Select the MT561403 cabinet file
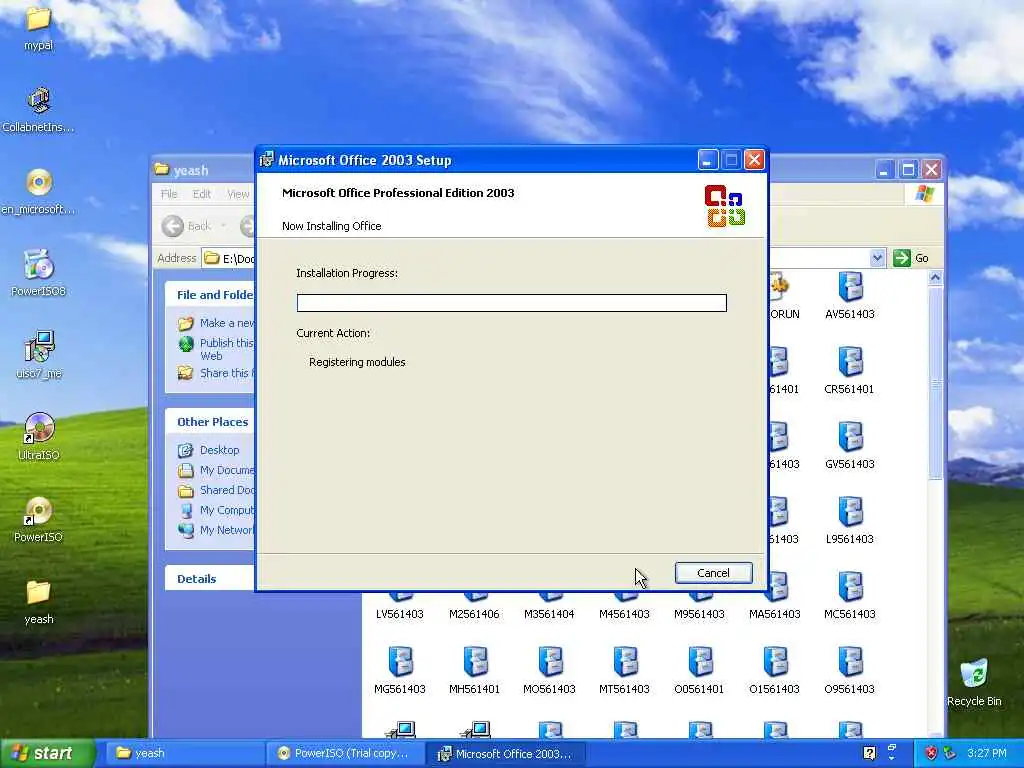Viewport: 1024px width, 768px height. 624,671
